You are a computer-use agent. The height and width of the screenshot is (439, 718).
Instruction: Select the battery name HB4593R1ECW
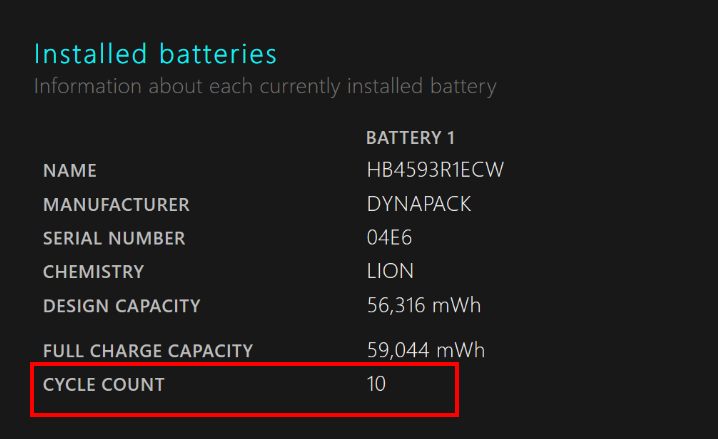435,170
